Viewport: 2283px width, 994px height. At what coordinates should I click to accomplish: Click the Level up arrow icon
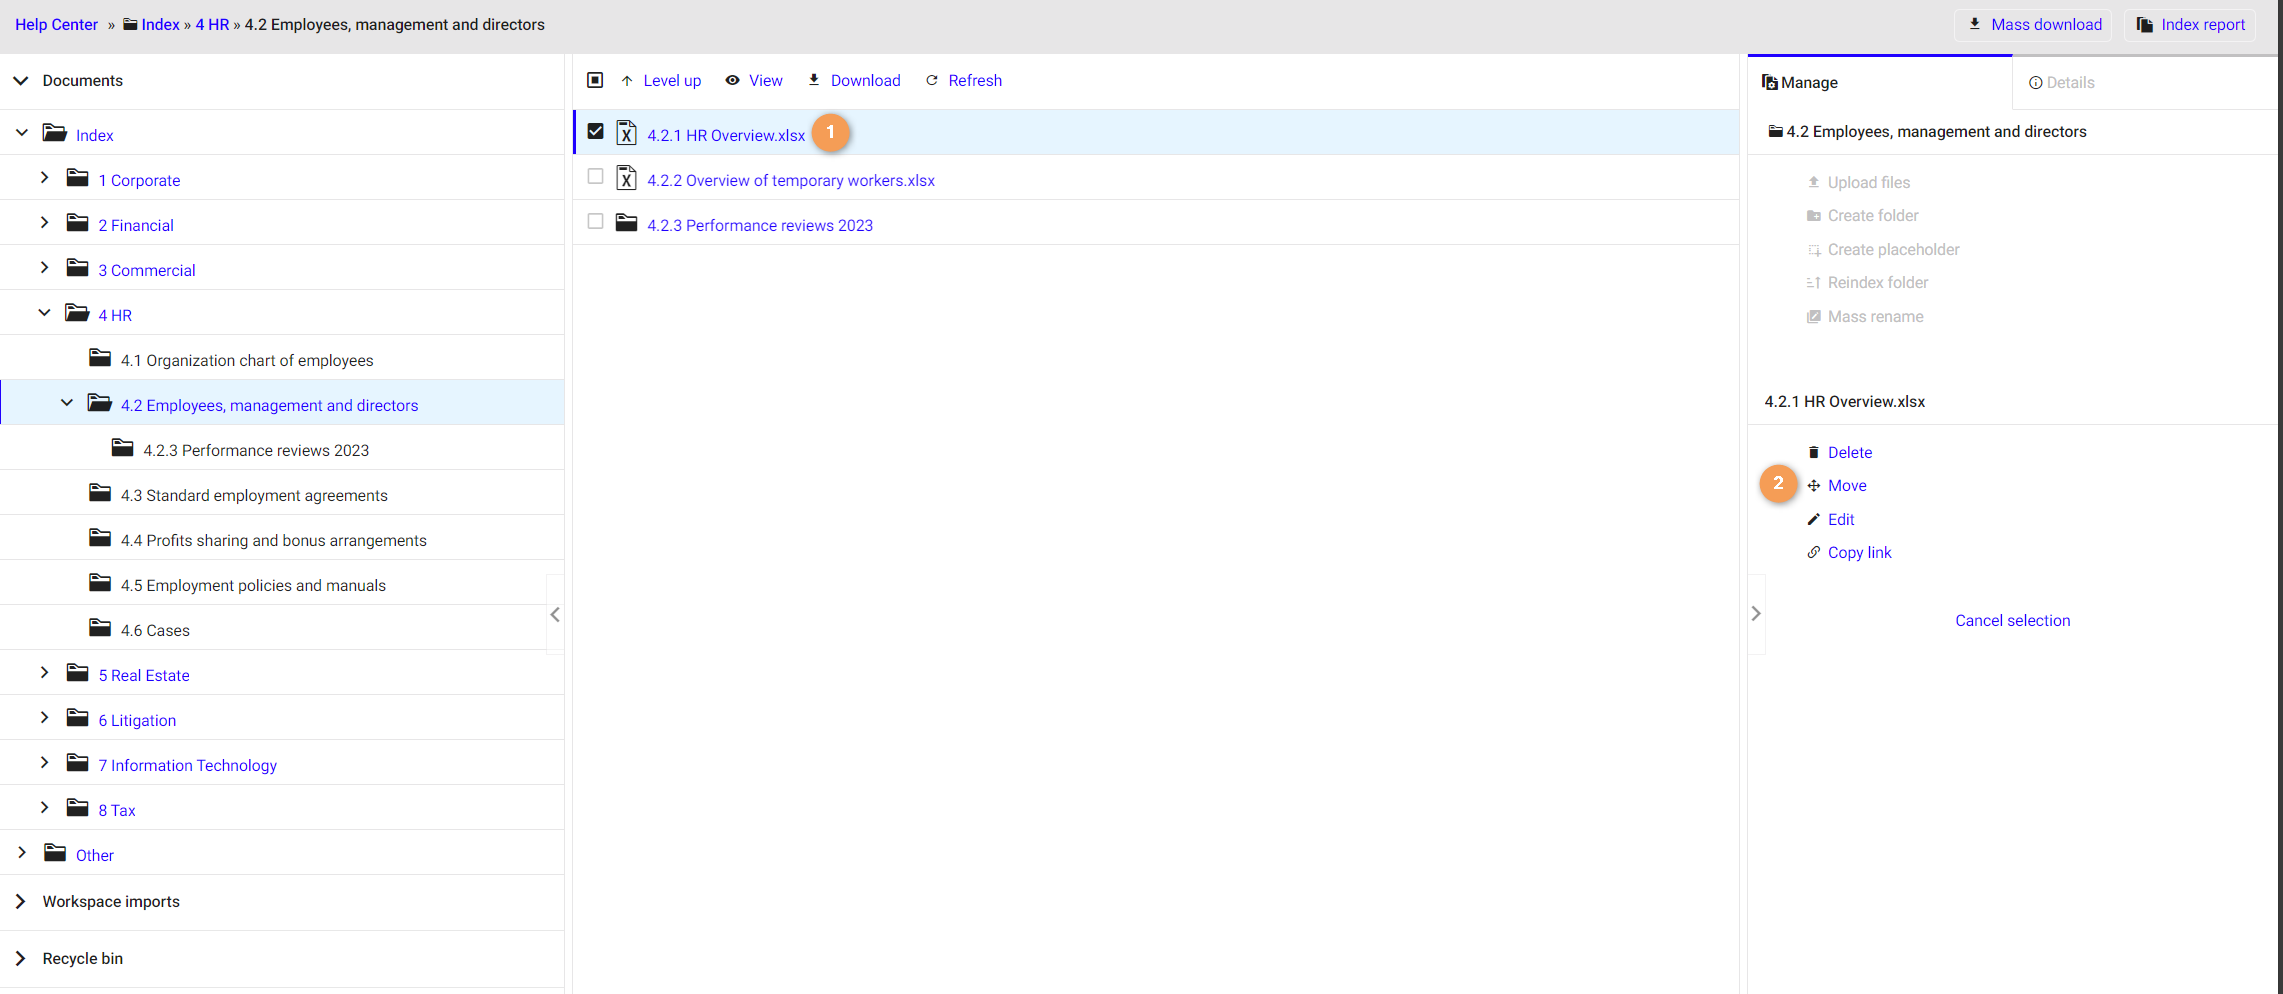(627, 81)
